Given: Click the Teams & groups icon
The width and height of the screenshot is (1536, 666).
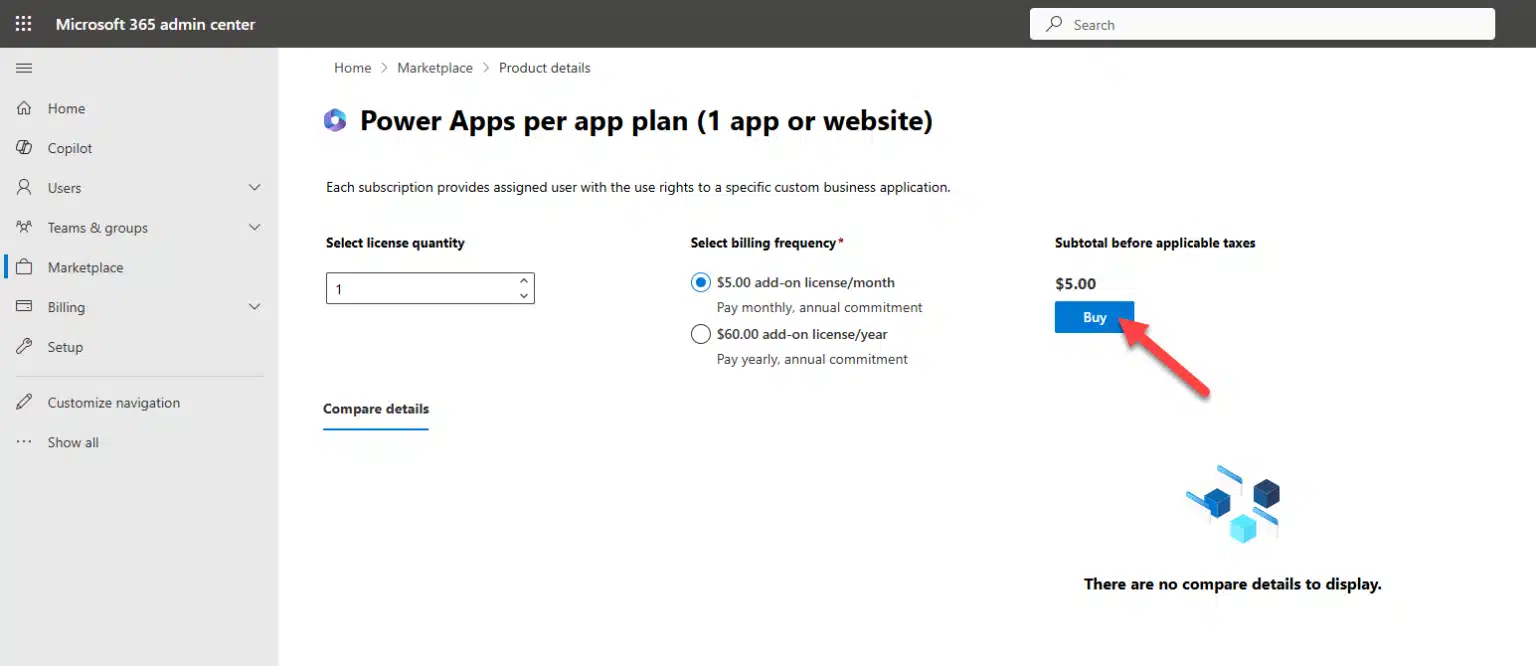Looking at the screenshot, I should pyautogui.click(x=25, y=227).
